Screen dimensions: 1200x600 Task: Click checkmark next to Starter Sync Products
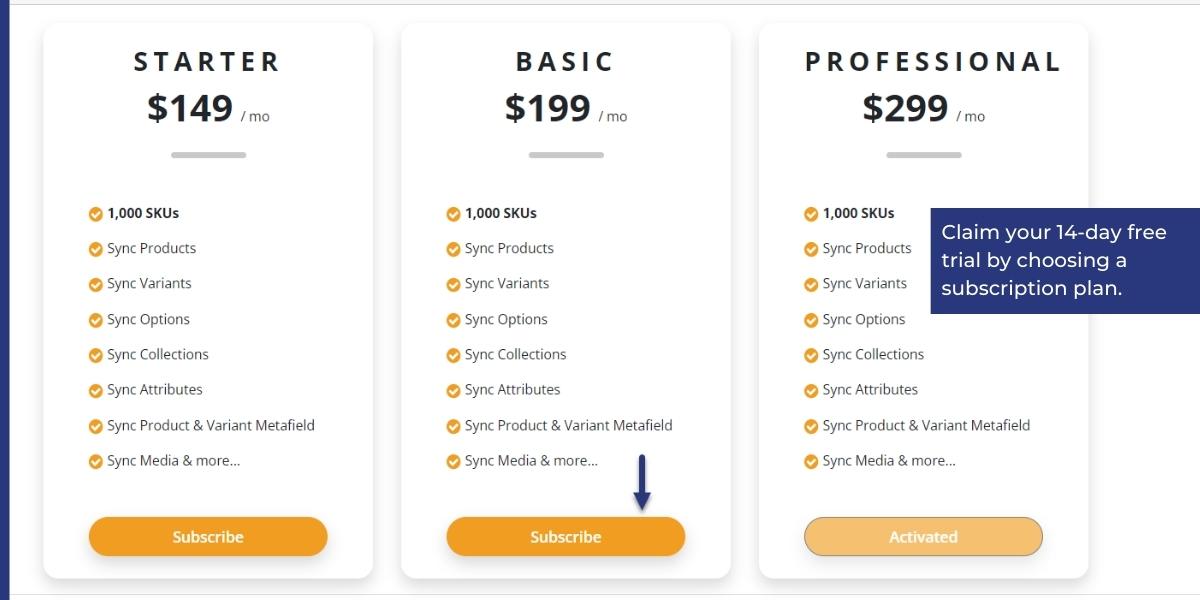(x=96, y=249)
